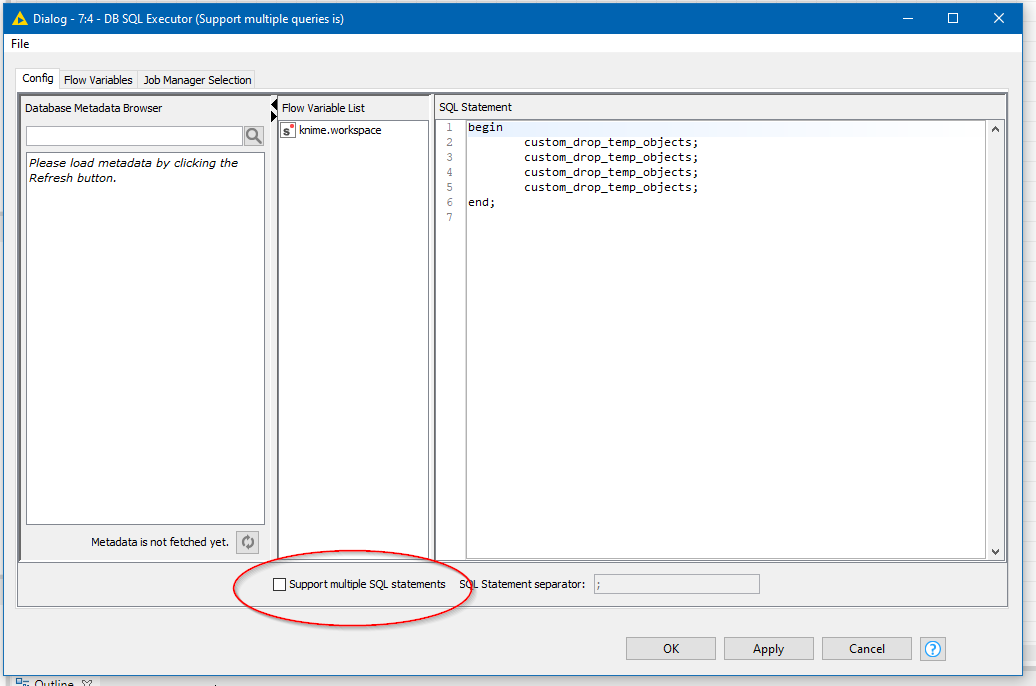Click the Cancel button
This screenshot has width=1036, height=686.
866,648
